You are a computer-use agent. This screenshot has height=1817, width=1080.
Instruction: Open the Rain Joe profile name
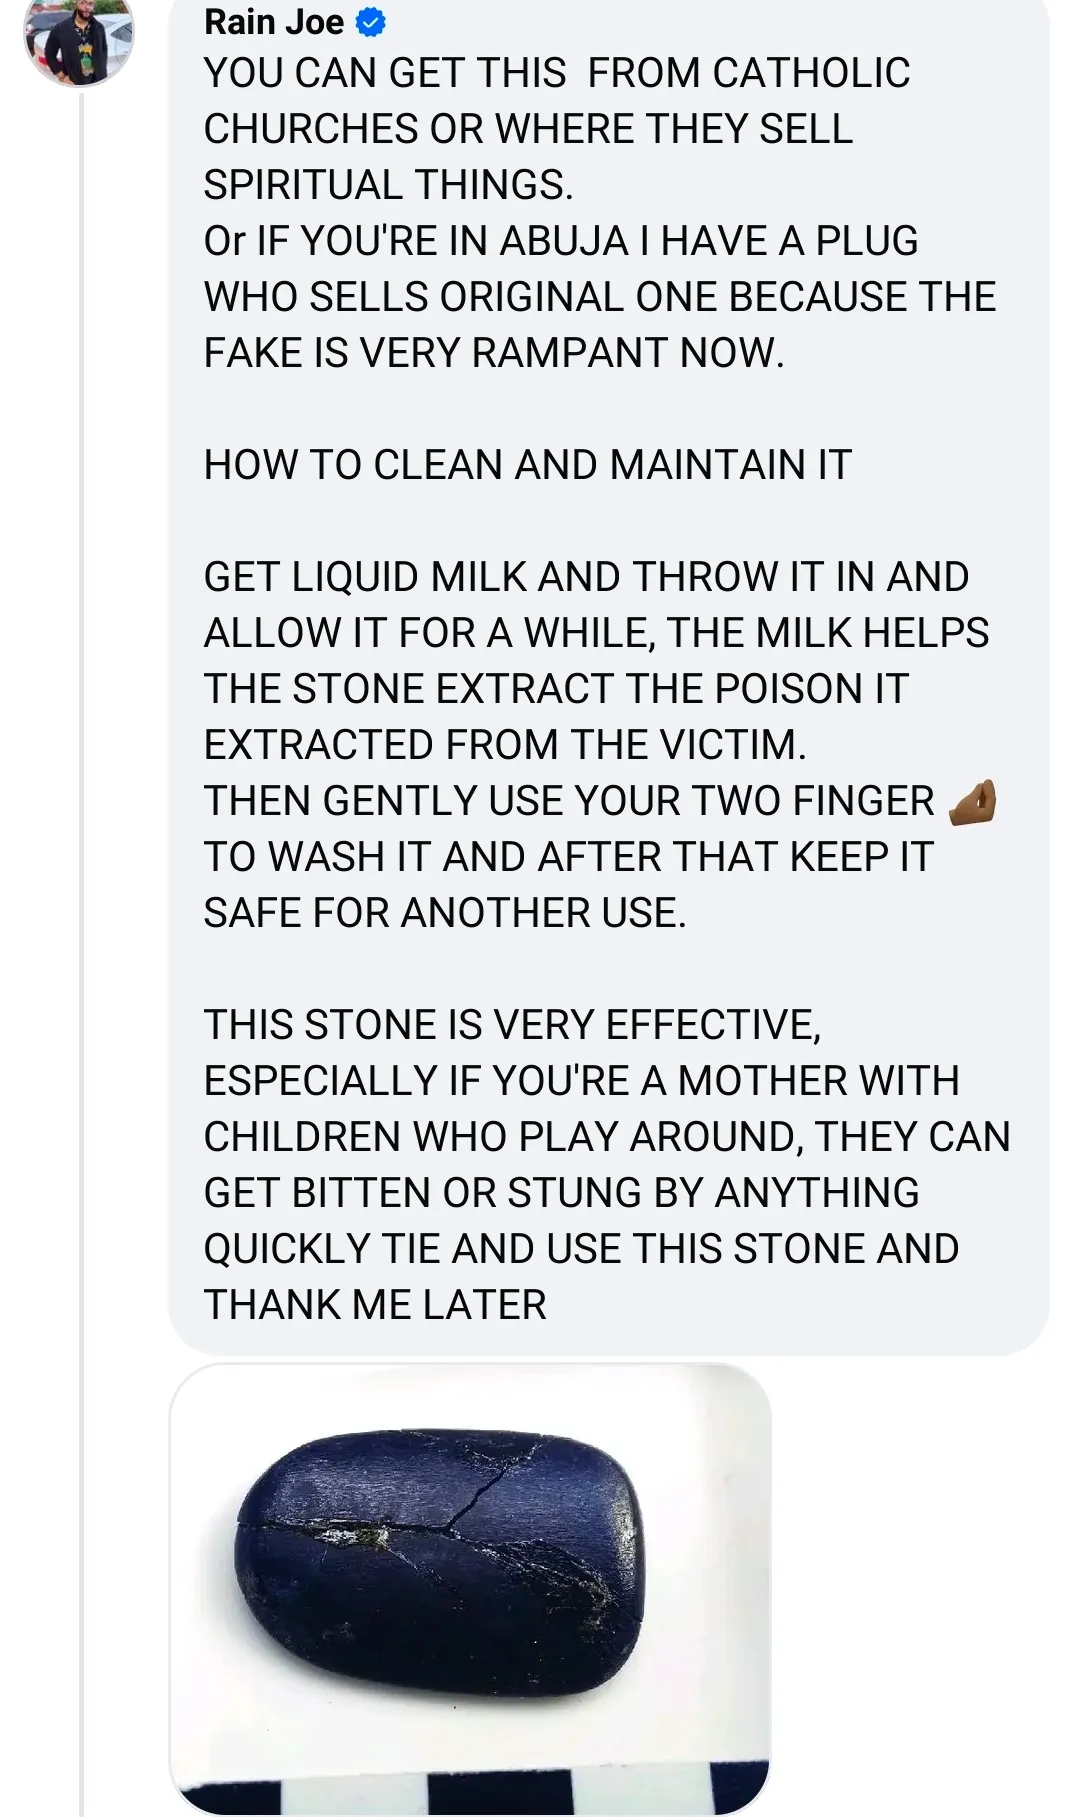click(x=274, y=22)
